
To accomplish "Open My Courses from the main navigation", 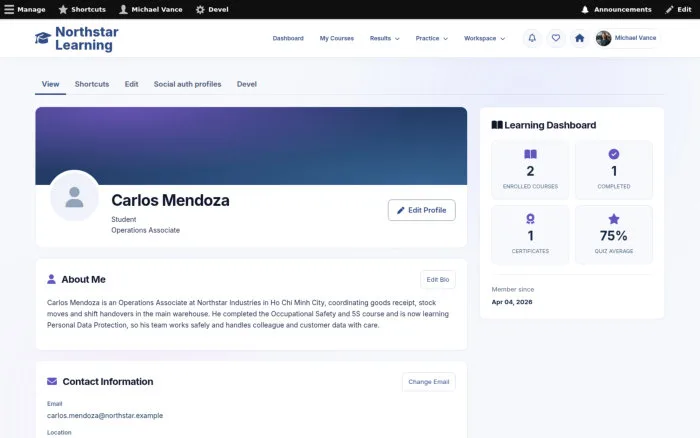I will [x=337, y=38].
